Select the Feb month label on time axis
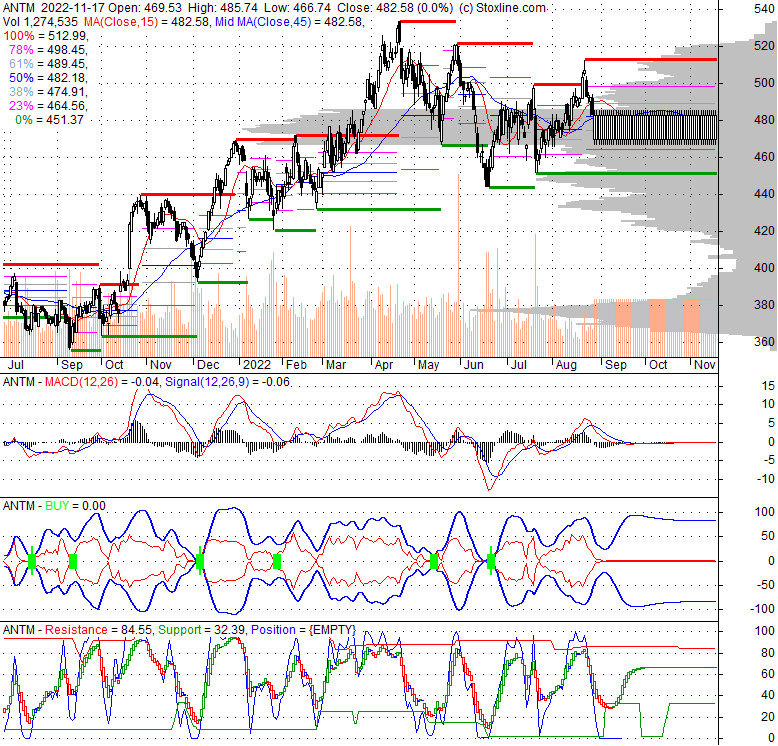Image resolution: width=778 pixels, height=746 pixels. 296,365
